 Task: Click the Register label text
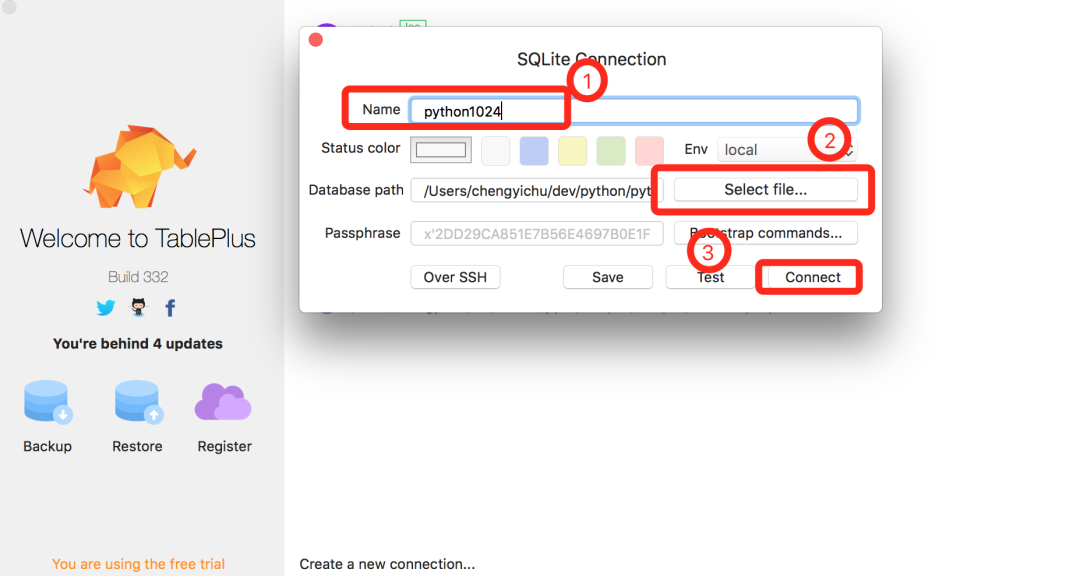coord(225,446)
